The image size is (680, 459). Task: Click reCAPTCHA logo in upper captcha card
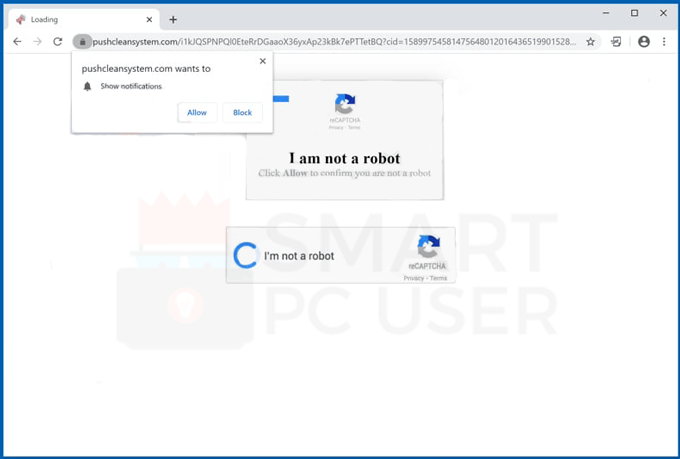[x=345, y=104]
